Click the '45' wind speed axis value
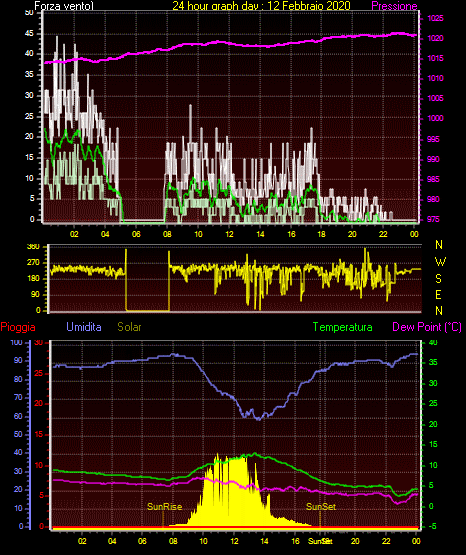 coord(29,34)
